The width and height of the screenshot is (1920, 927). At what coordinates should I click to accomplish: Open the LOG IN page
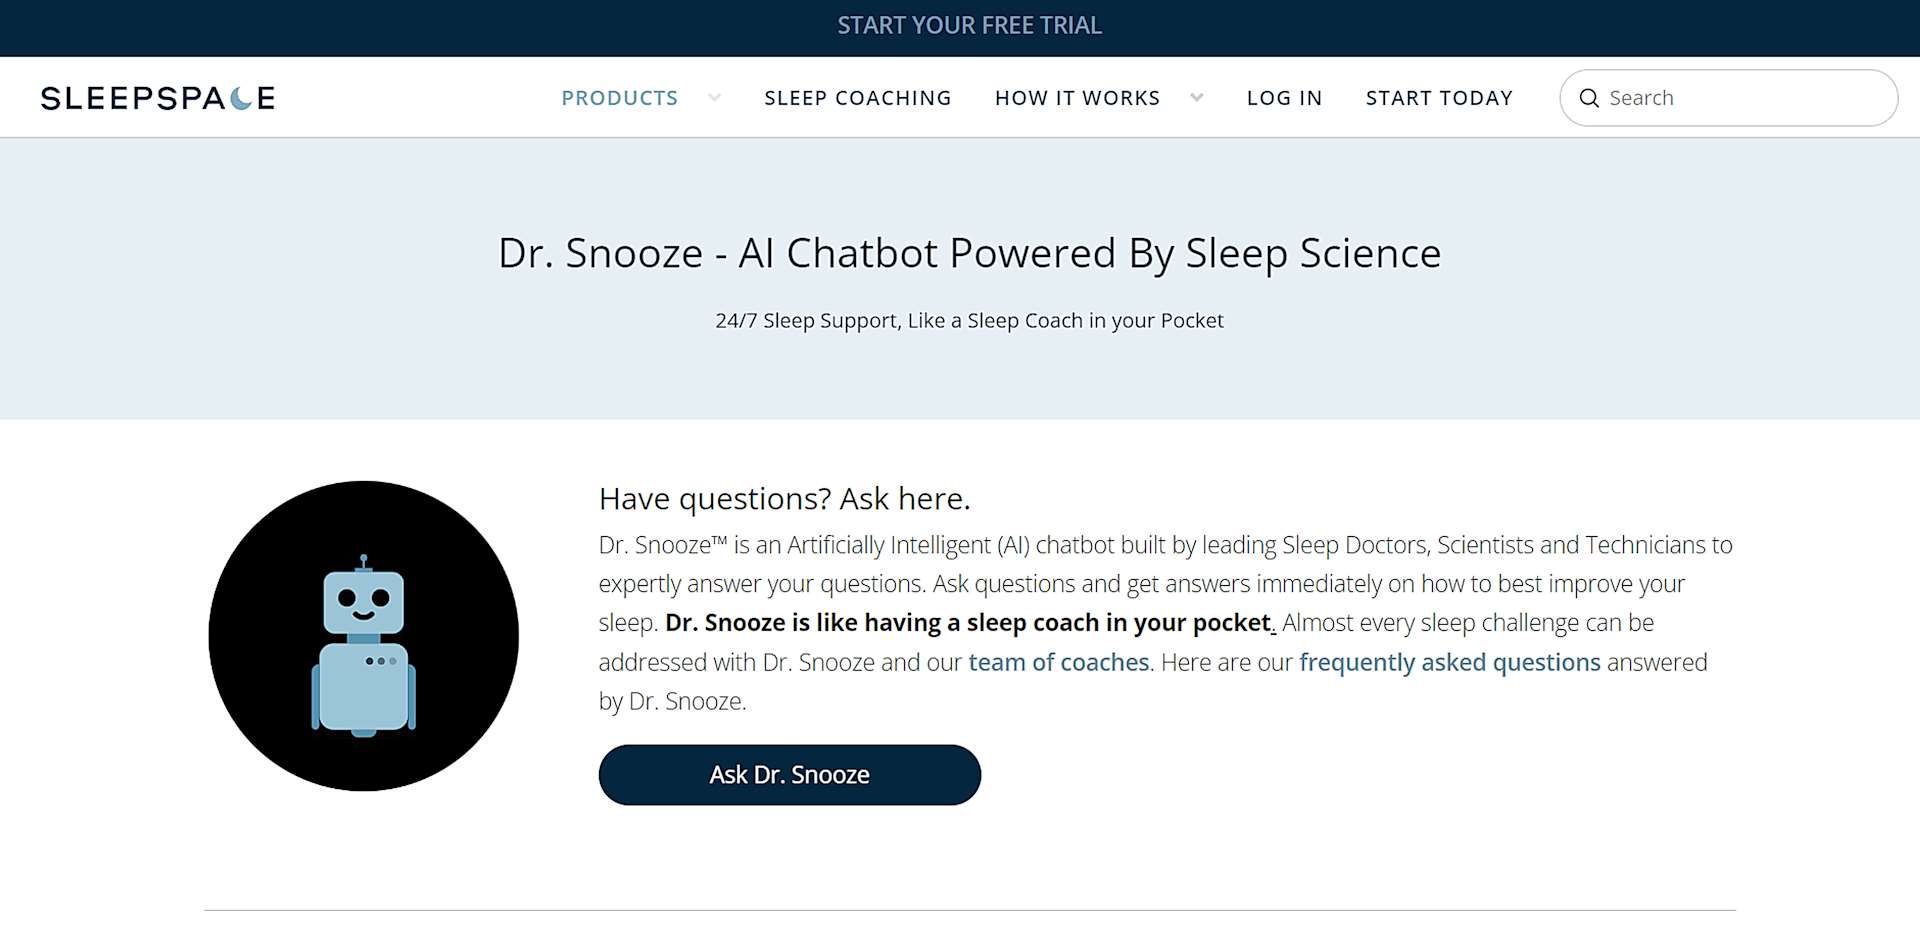click(1284, 98)
